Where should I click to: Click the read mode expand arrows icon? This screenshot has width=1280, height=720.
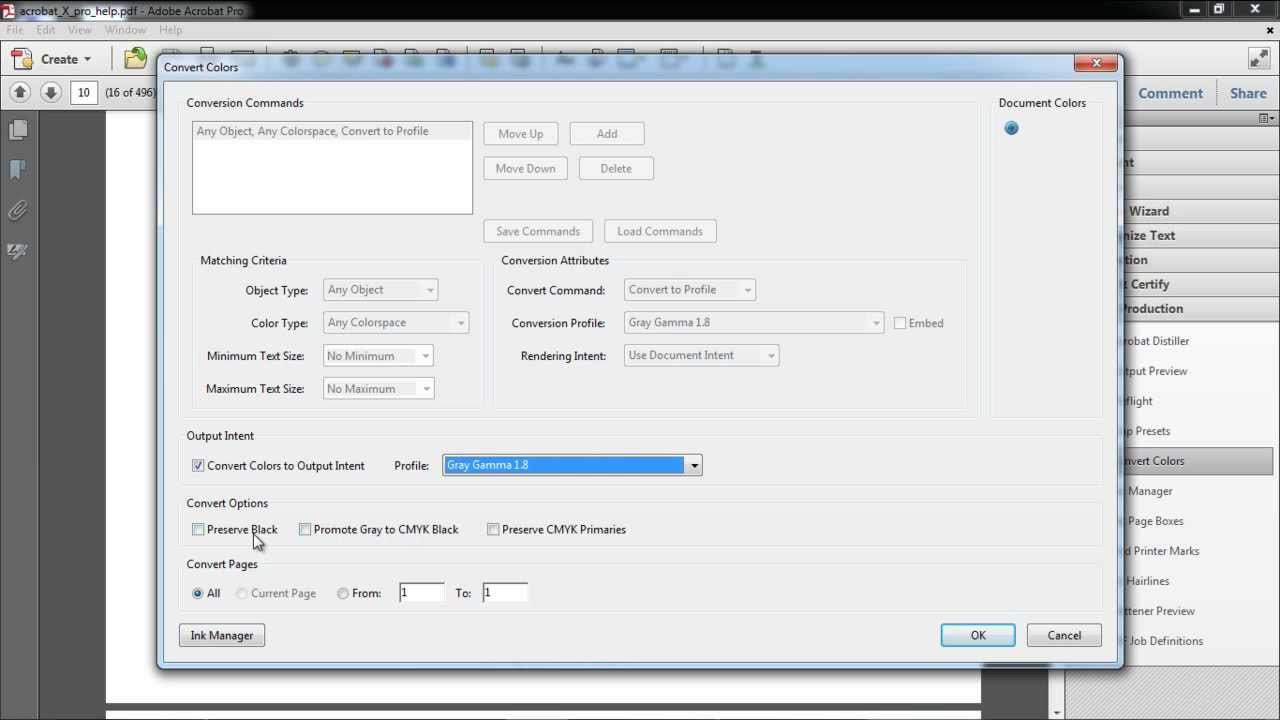coord(1259,59)
